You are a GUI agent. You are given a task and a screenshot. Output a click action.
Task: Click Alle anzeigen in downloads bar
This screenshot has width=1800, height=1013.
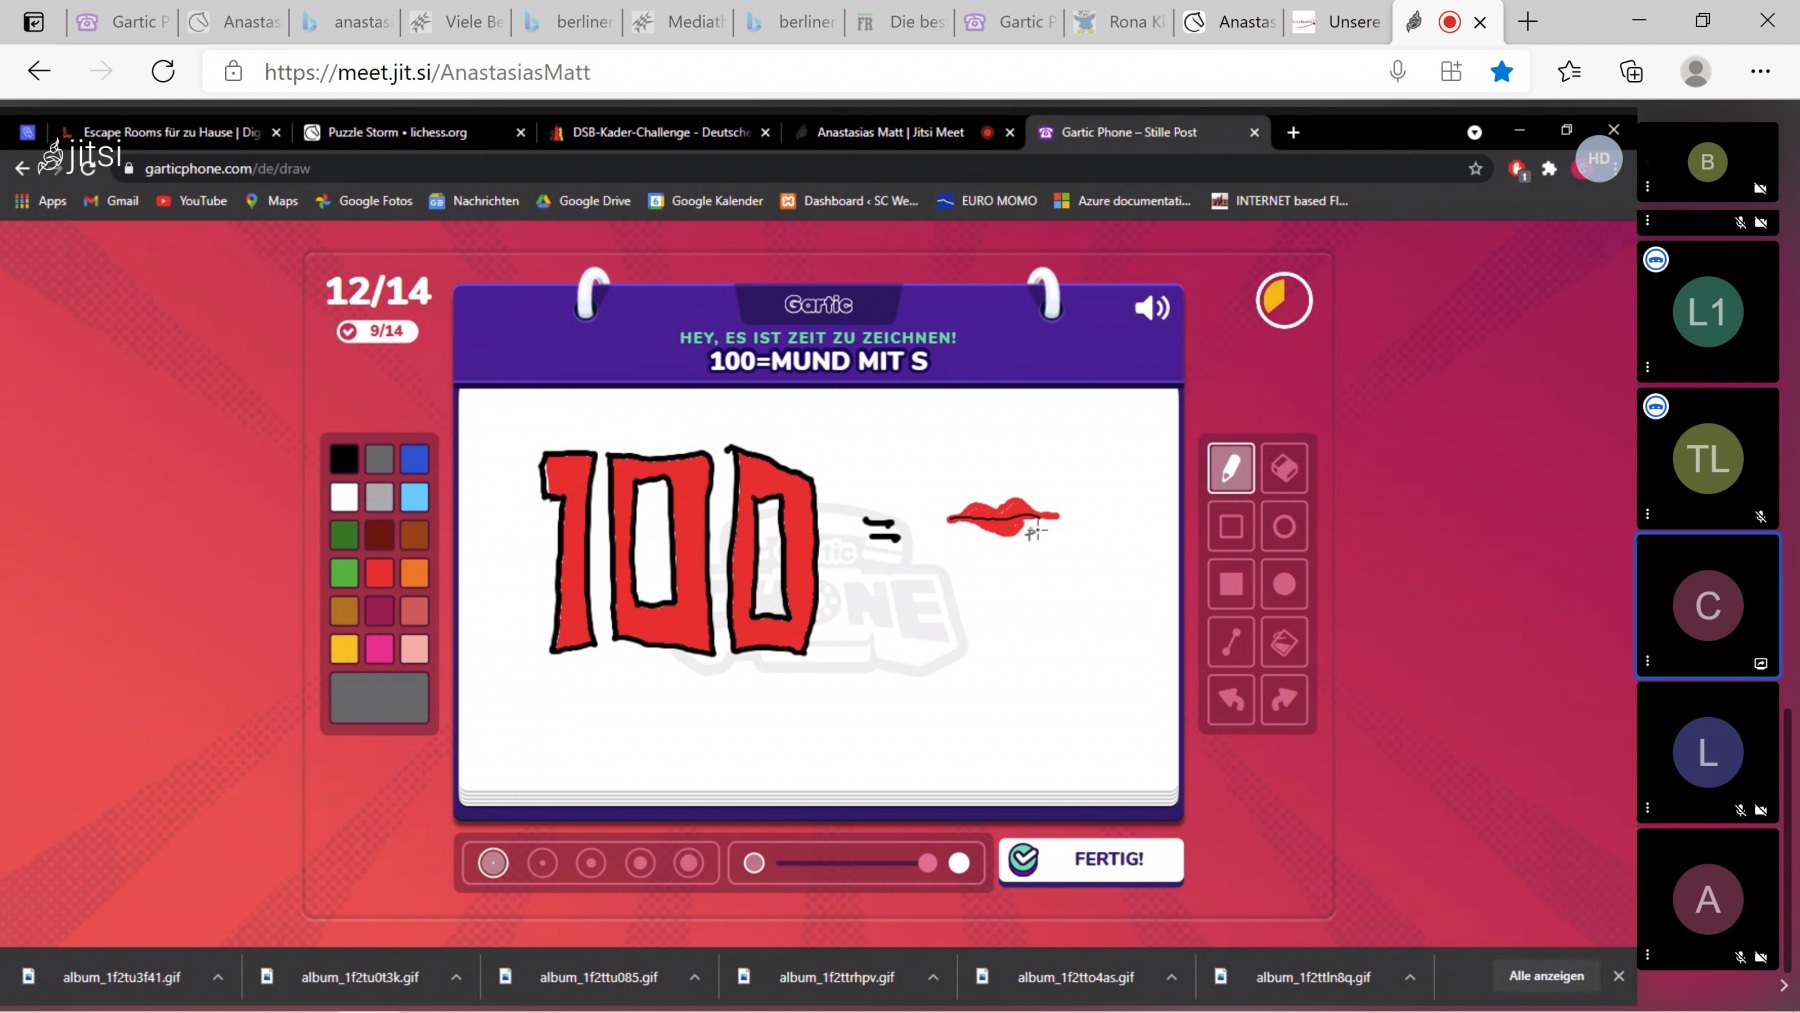[x=1546, y=976]
